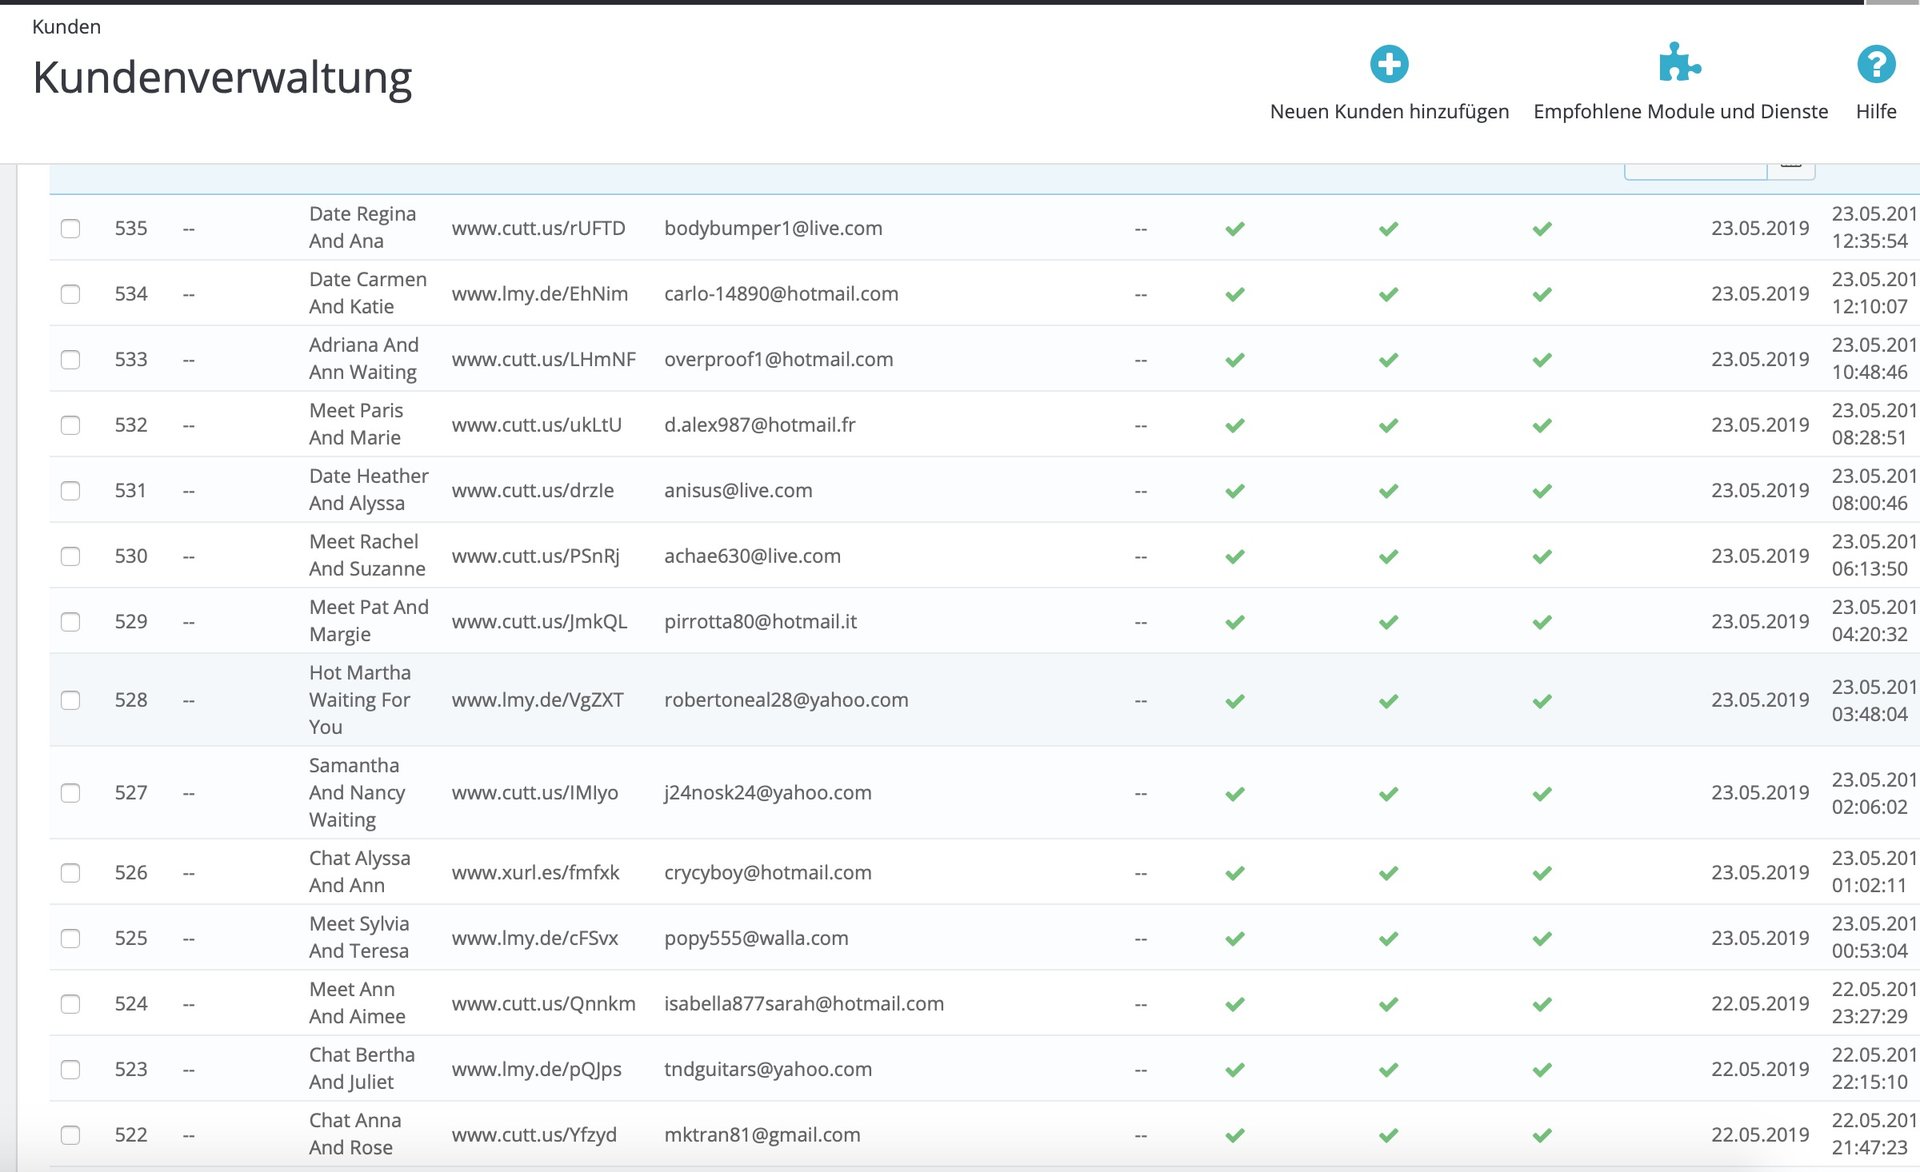Tick the checkbox for customer 530

click(x=70, y=556)
